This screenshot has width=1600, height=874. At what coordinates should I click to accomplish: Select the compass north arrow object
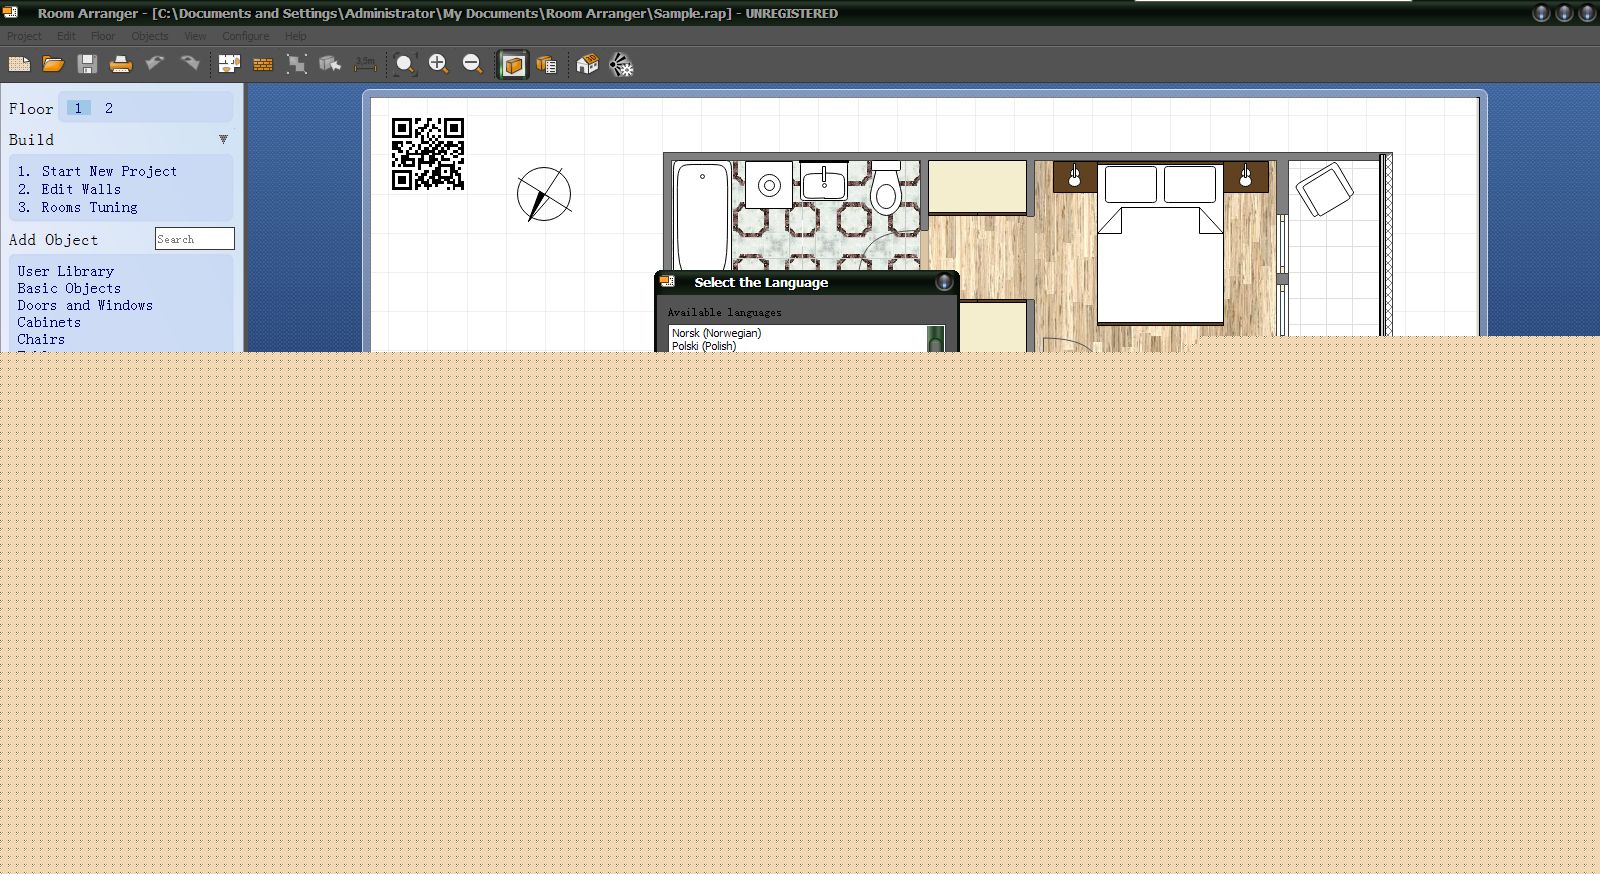point(544,194)
